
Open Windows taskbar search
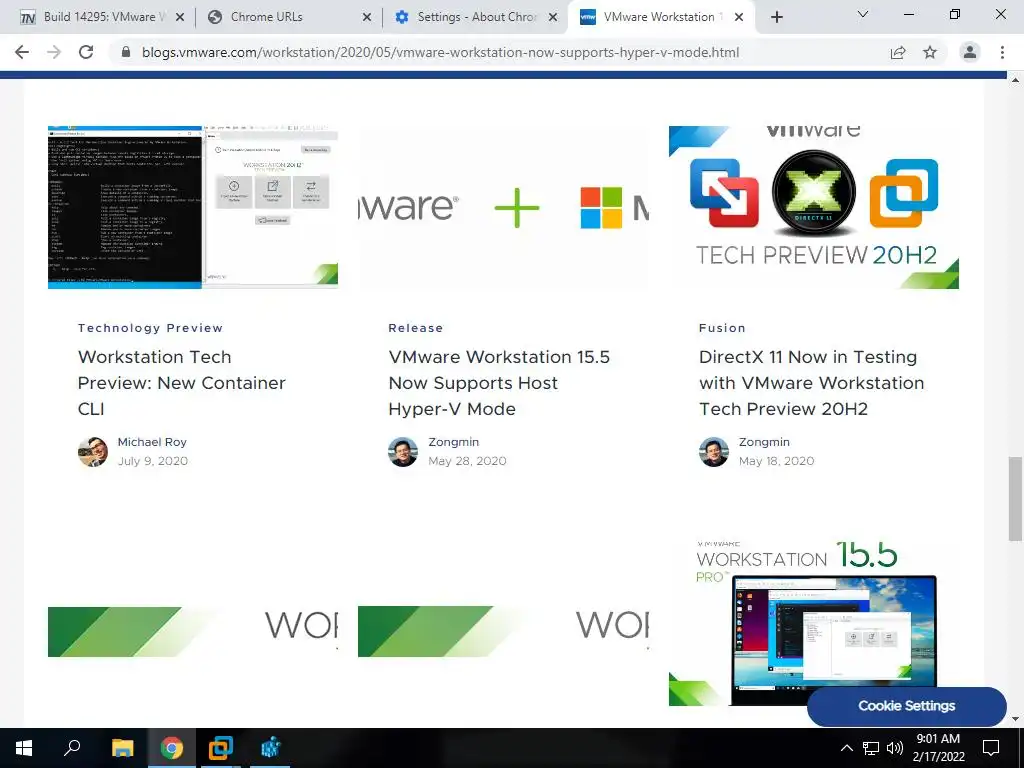(x=72, y=748)
